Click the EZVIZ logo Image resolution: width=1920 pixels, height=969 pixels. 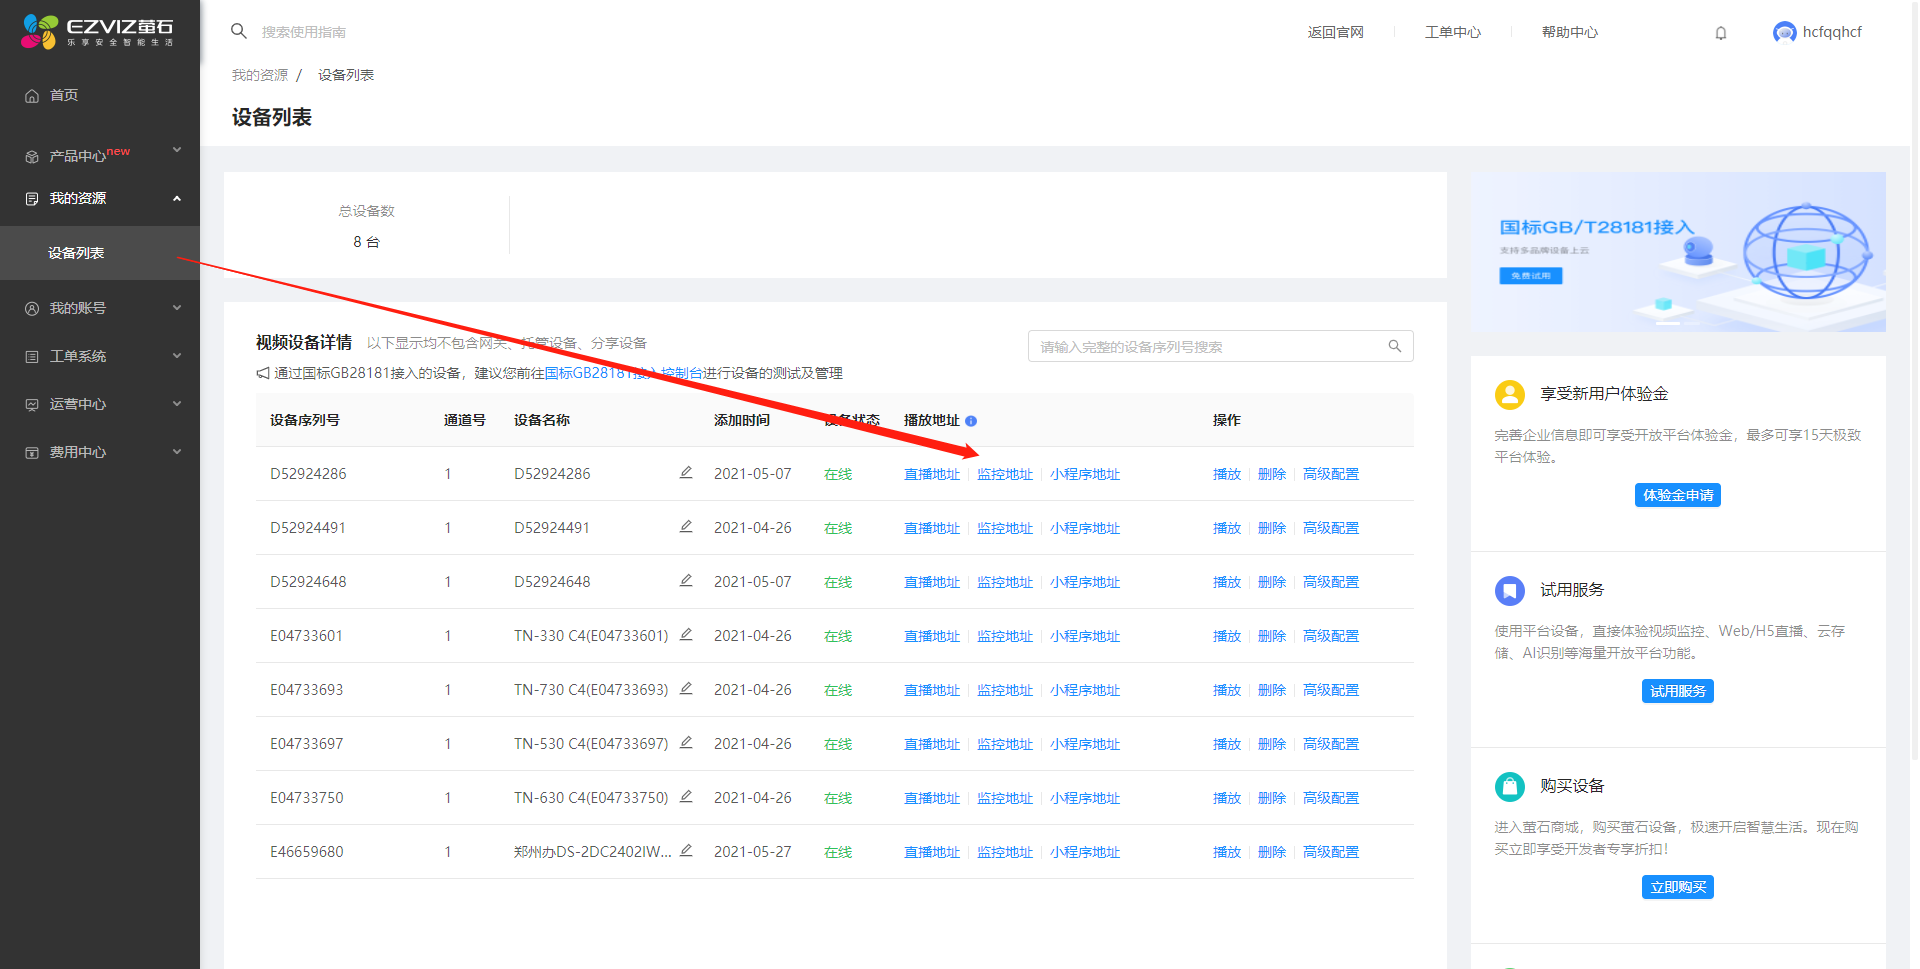tap(98, 31)
